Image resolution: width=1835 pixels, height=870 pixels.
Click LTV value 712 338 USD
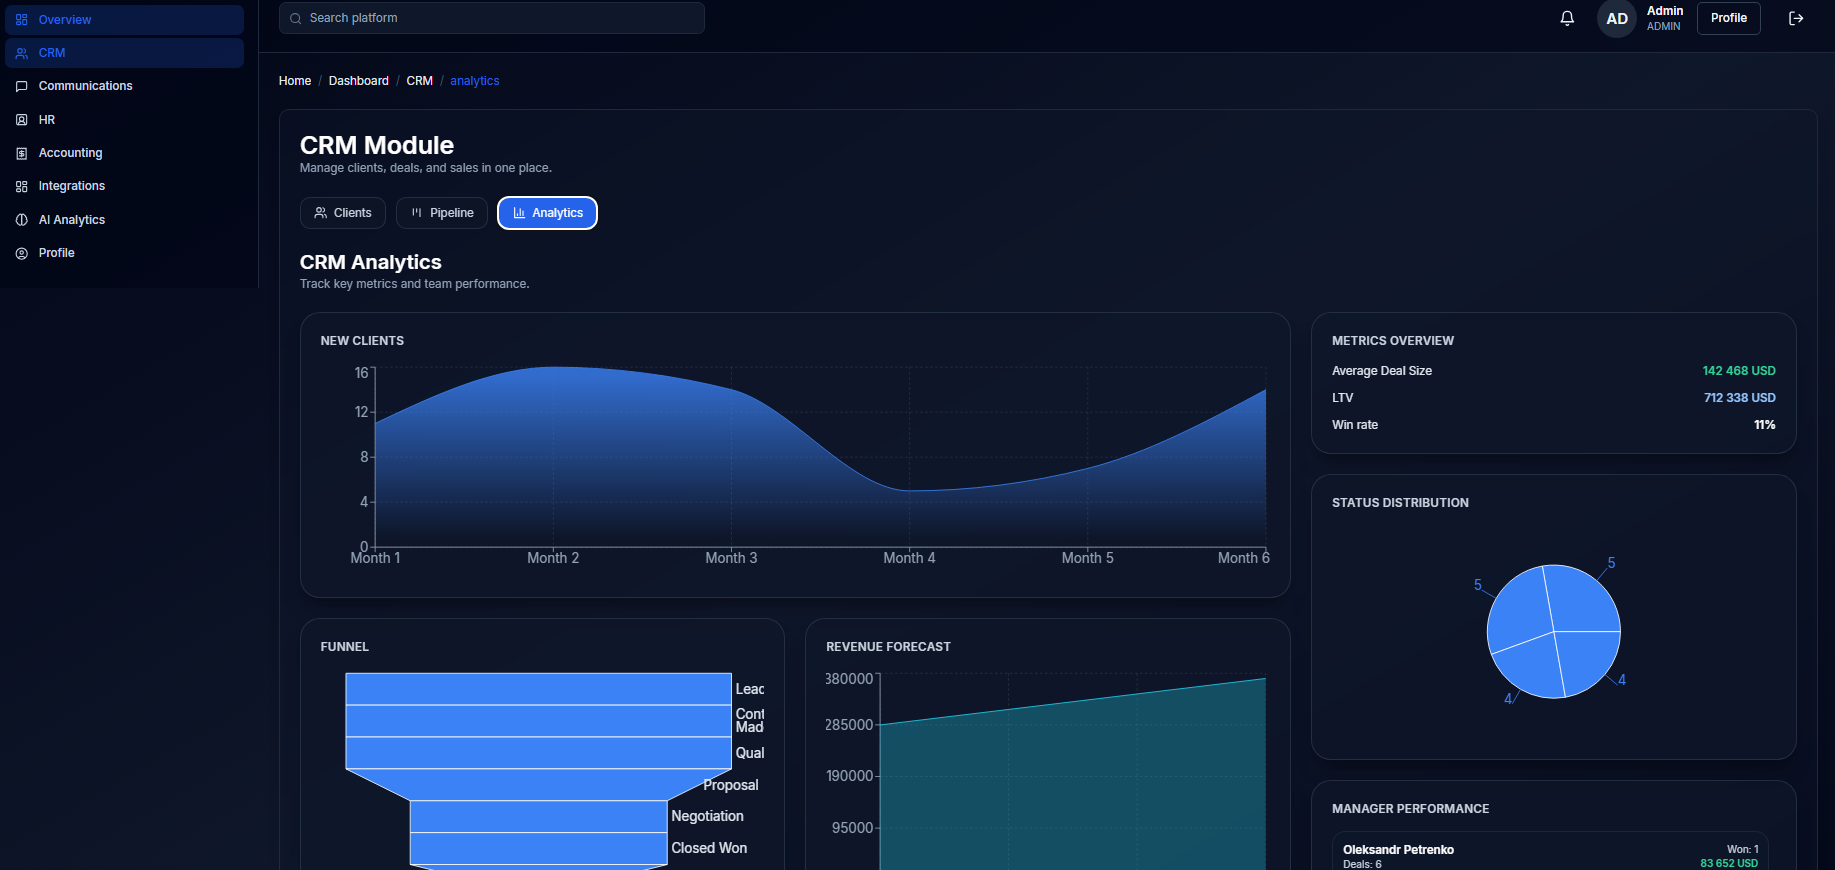tap(1740, 398)
